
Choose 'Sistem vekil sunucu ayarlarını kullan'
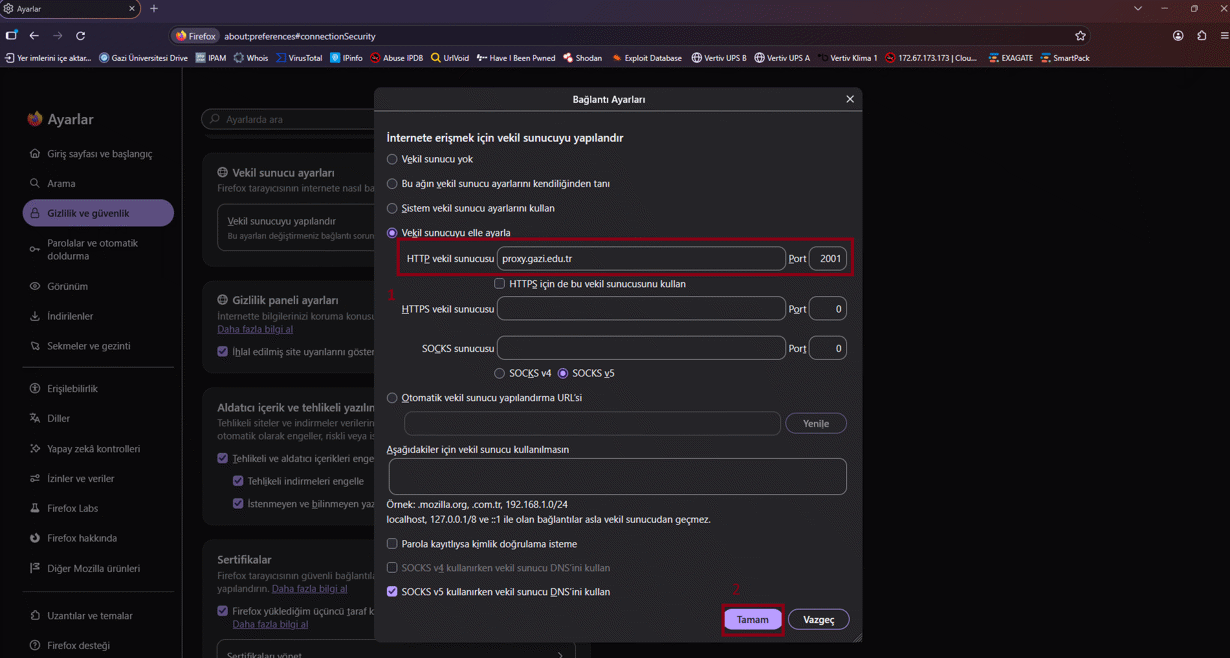[x=392, y=208]
